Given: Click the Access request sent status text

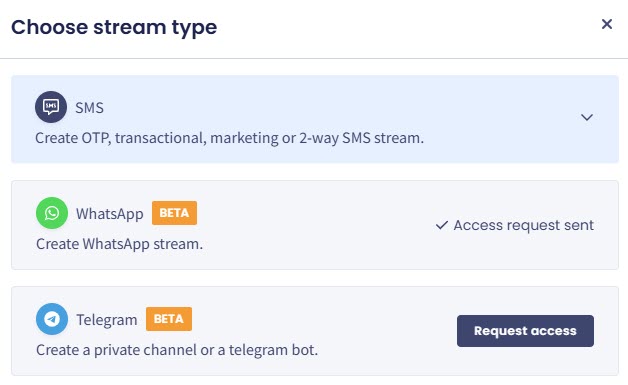Looking at the screenshot, I should coord(523,225).
